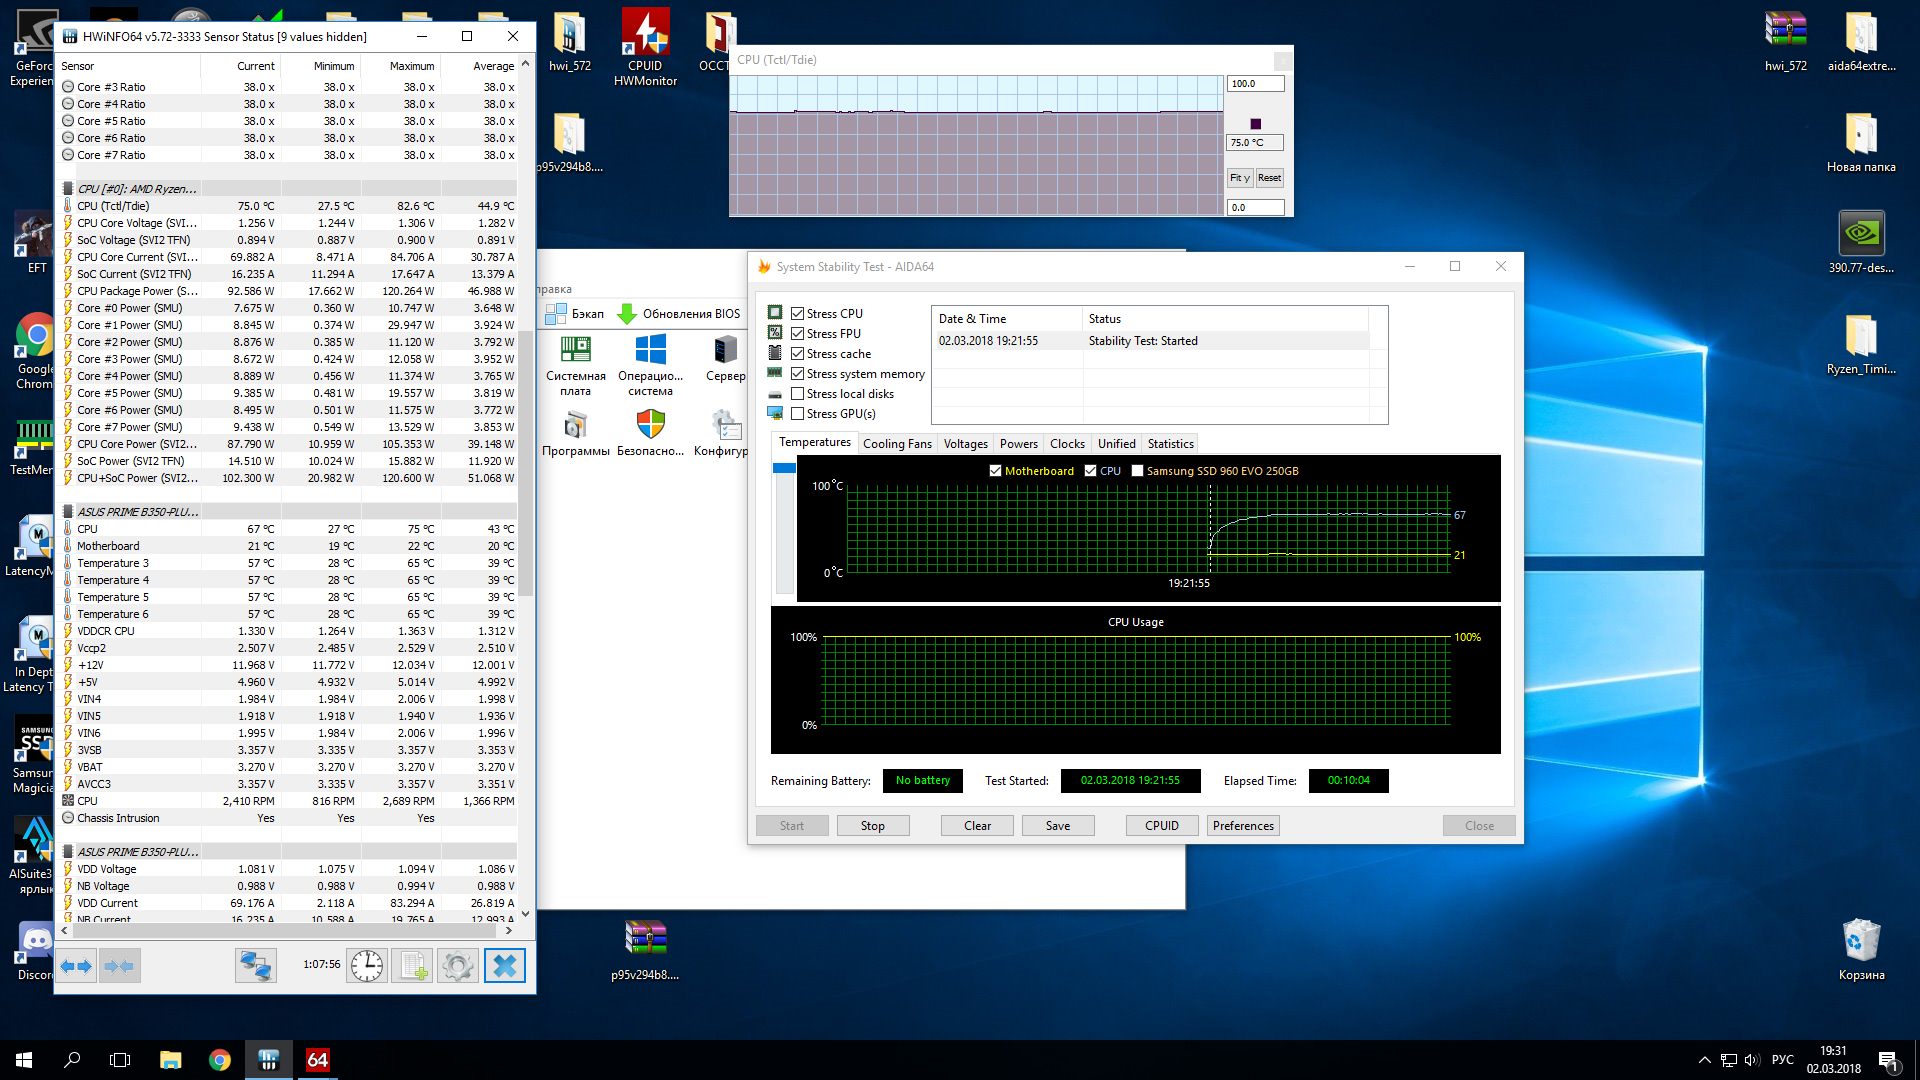Click HWiNFO remote network monitoring icon
This screenshot has width=1920, height=1080.
coord(255,966)
